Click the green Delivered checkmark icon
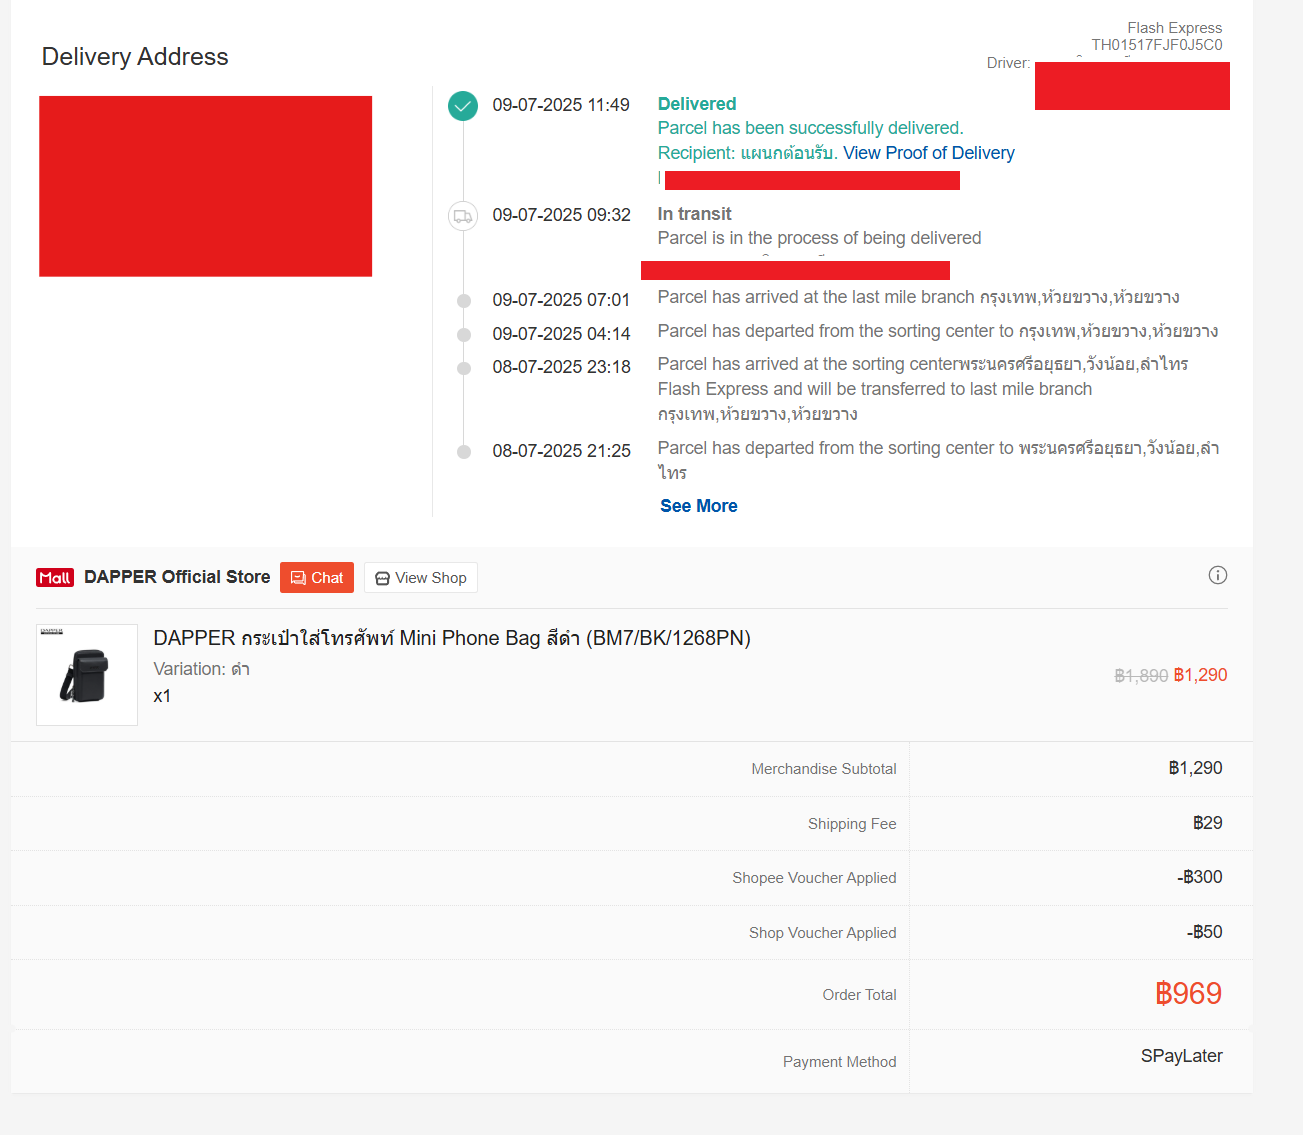Viewport: 1303px width, 1135px height. click(x=463, y=106)
